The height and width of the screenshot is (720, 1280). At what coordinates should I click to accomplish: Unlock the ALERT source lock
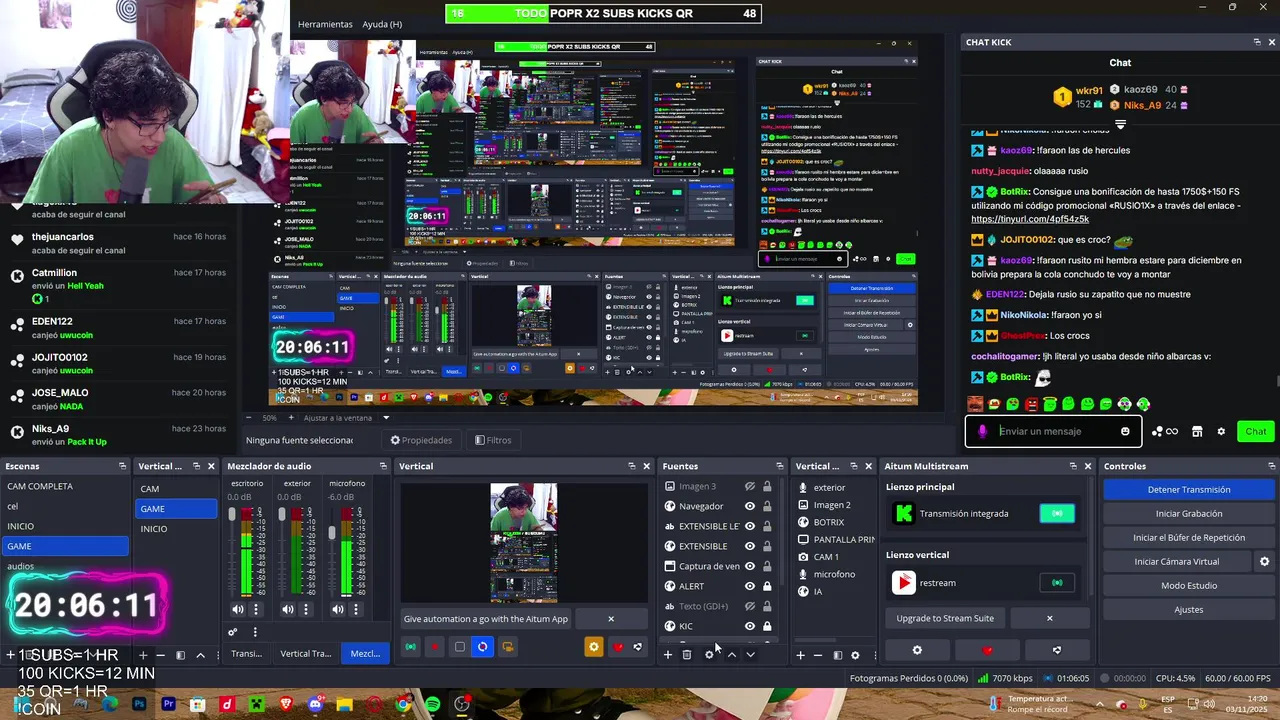point(767,586)
